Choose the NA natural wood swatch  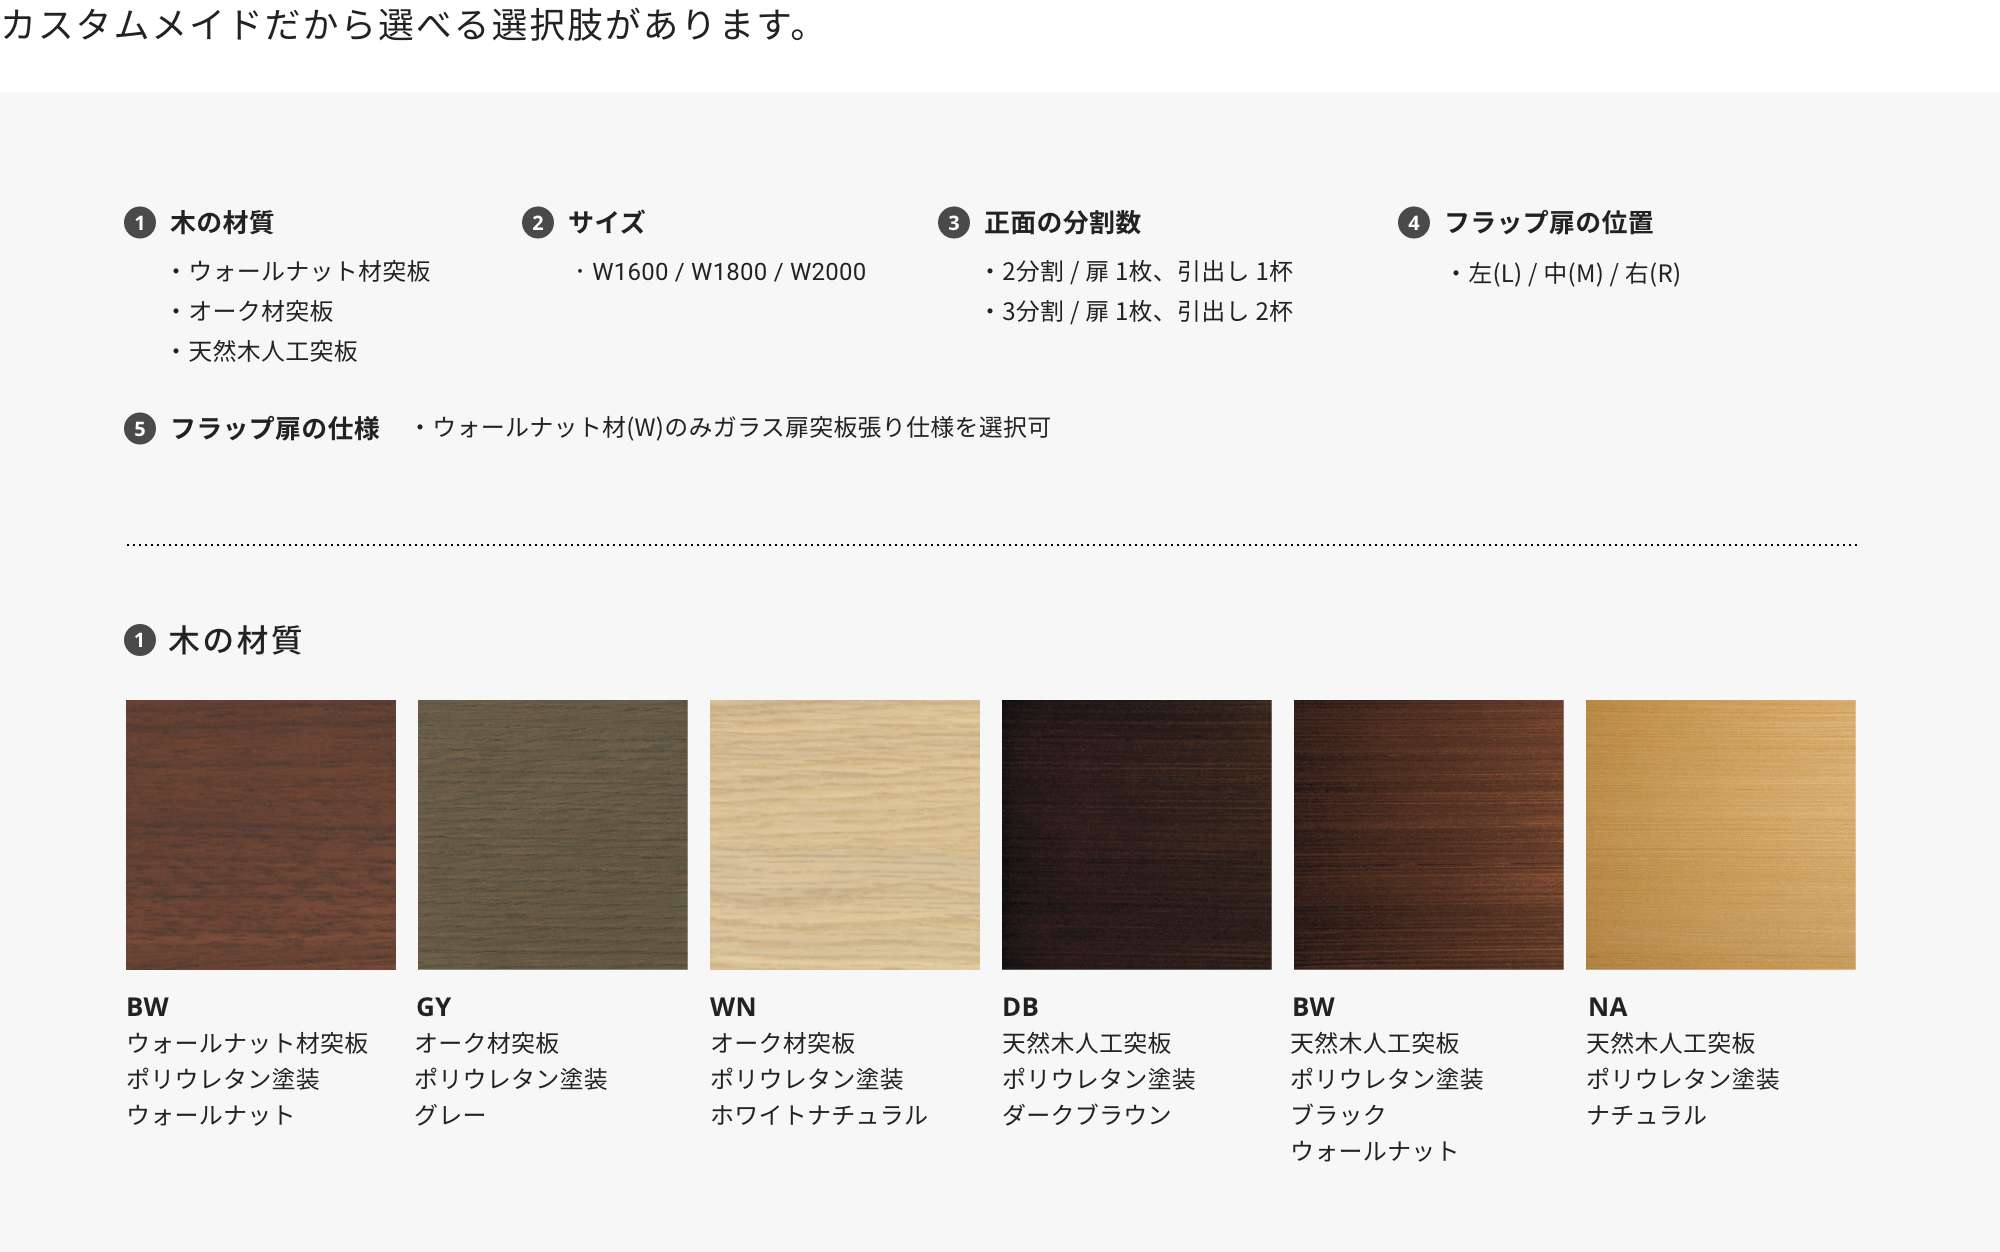[x=1721, y=835]
